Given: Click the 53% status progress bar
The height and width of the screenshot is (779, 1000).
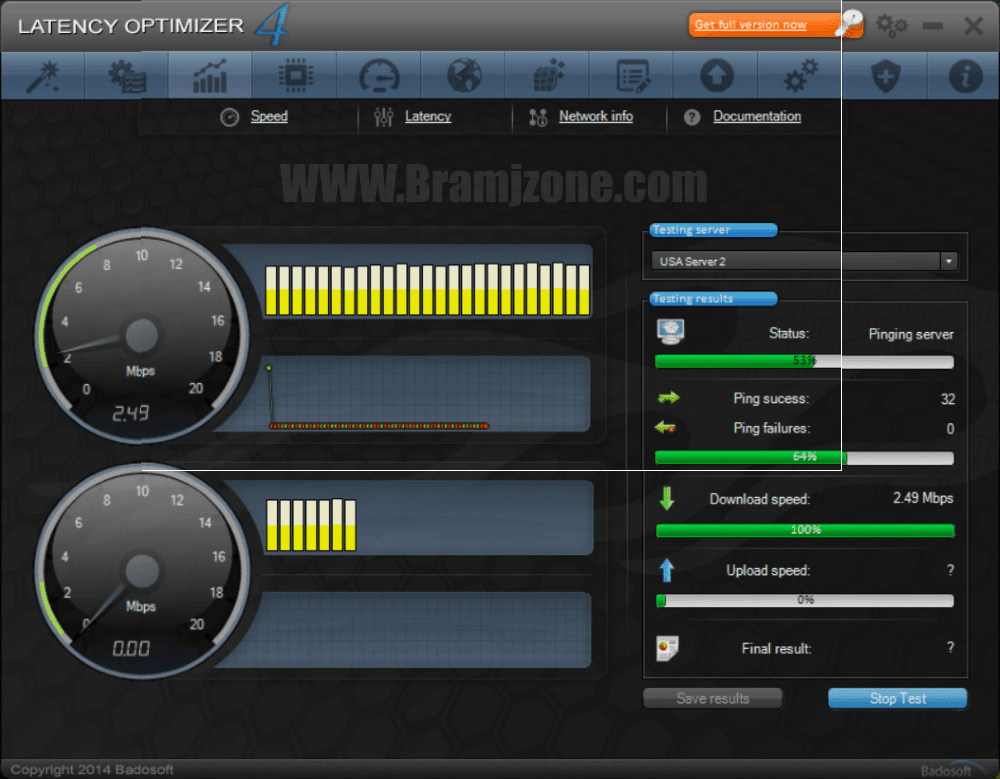Looking at the screenshot, I should point(804,361).
